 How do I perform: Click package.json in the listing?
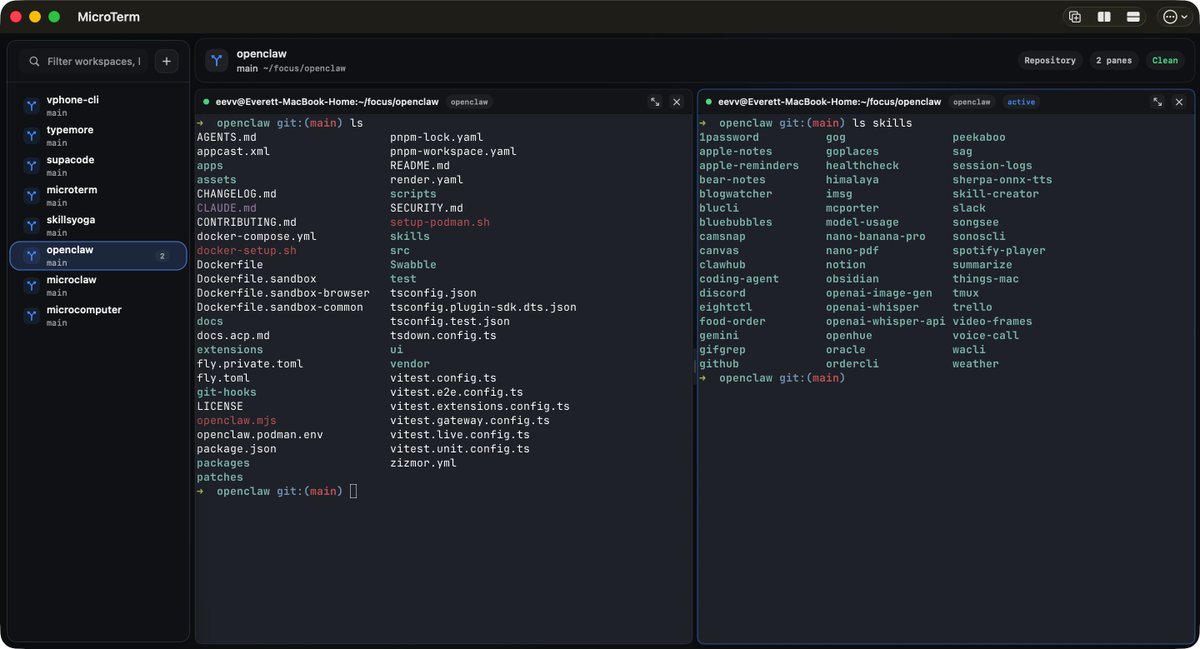pyautogui.click(x=237, y=449)
